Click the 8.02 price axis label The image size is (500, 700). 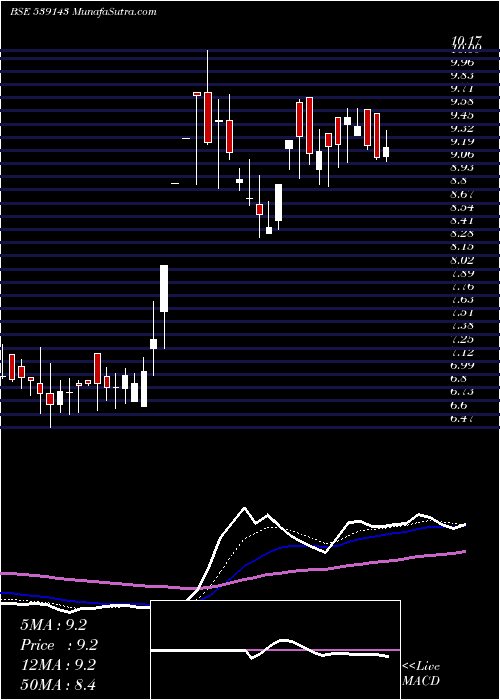[x=461, y=260]
